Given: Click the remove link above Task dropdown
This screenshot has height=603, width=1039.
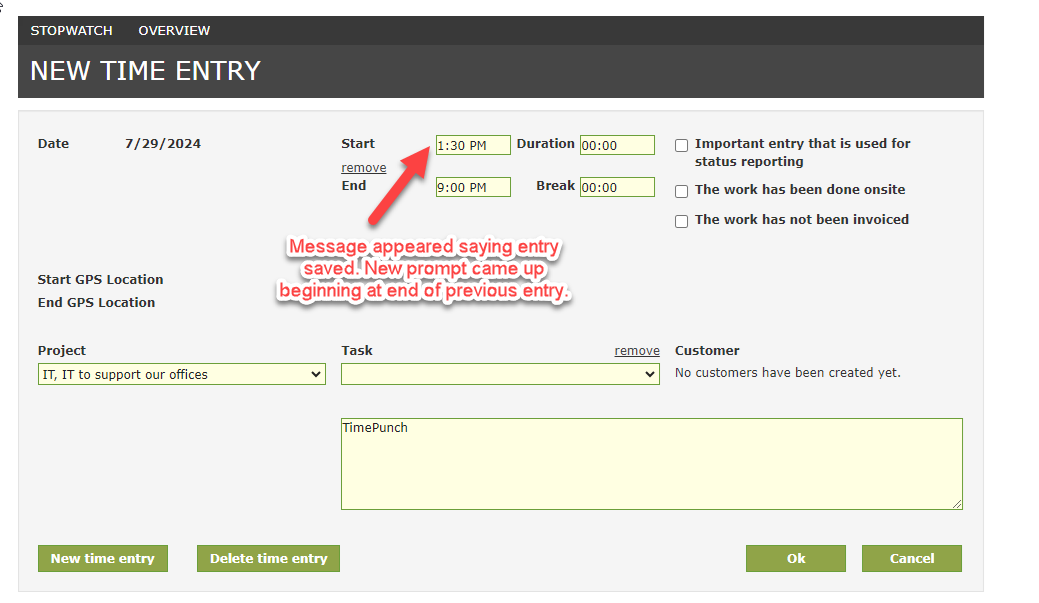Looking at the screenshot, I should [x=636, y=351].
